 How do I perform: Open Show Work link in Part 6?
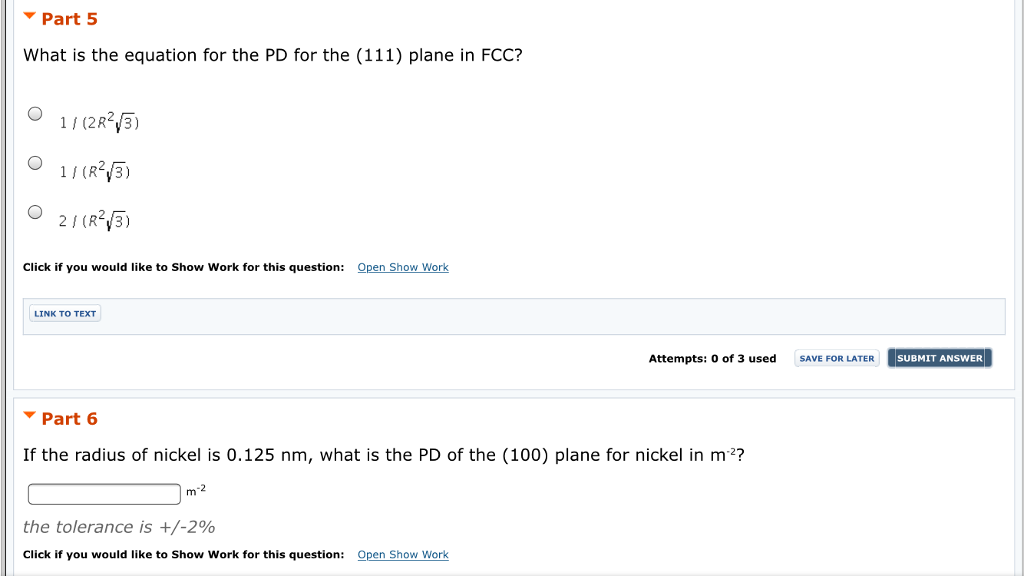click(403, 554)
